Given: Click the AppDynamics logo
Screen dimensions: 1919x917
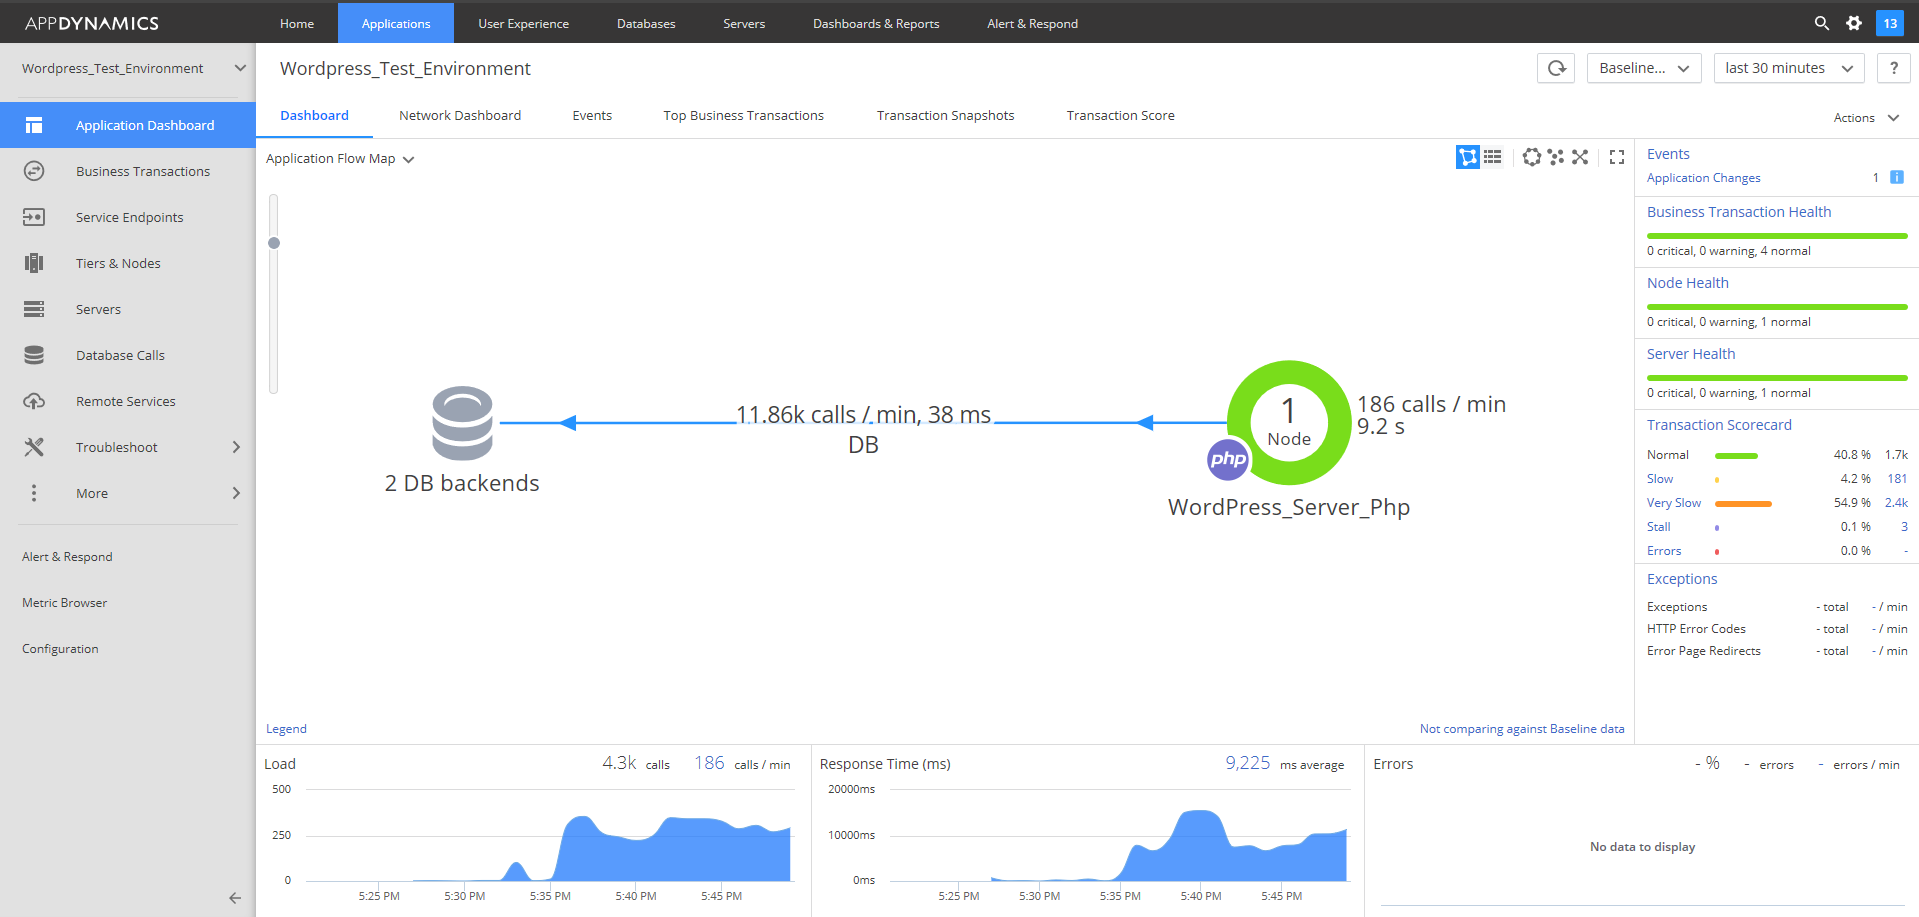Looking at the screenshot, I should [x=92, y=23].
